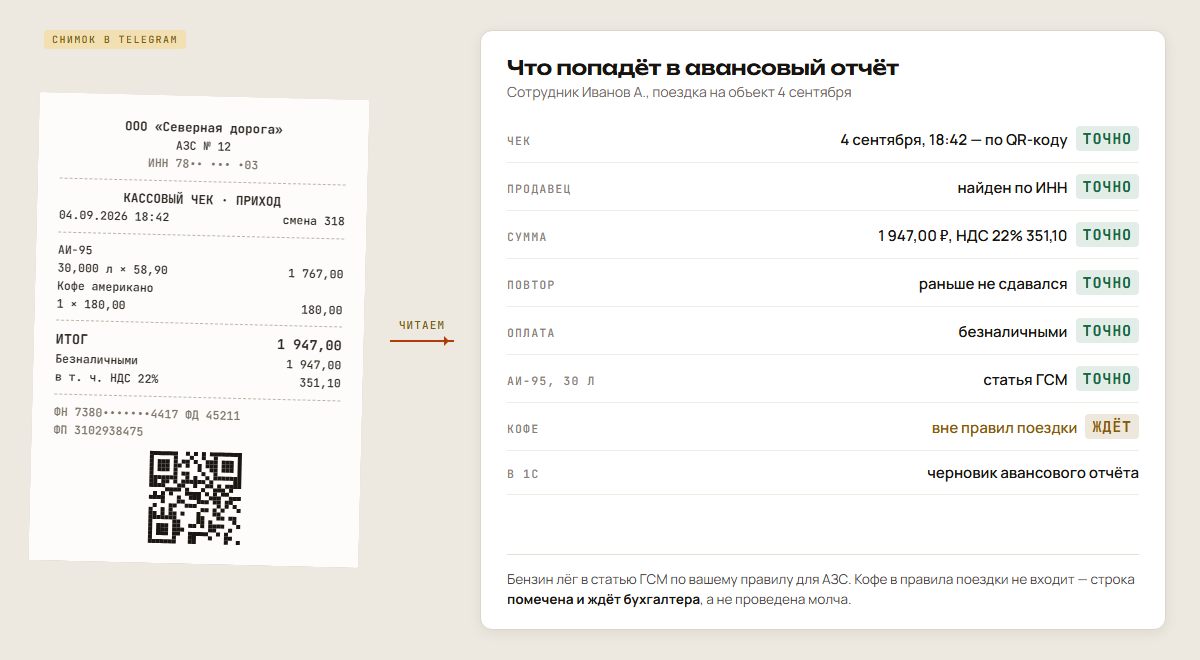Image resolution: width=1200 pixels, height=660 pixels.
Task: Select the «ООО «Северная дорога»» receipt header
Action: pyautogui.click(x=204, y=129)
